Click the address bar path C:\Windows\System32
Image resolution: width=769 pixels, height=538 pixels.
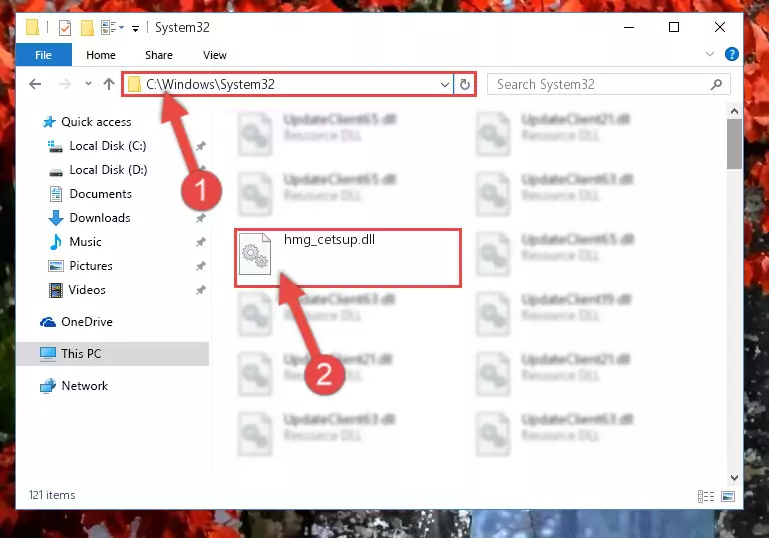click(210, 84)
